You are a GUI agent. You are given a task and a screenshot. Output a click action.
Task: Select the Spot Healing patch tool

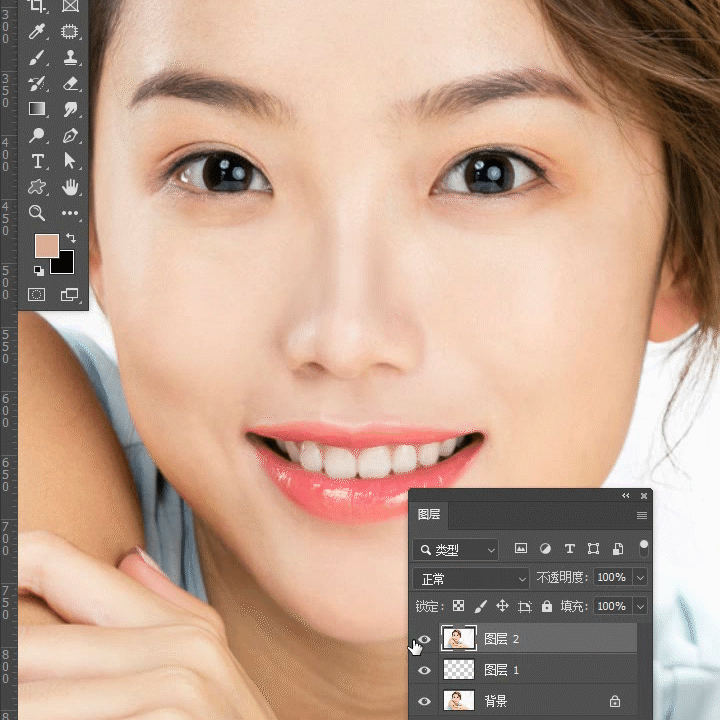click(x=70, y=32)
